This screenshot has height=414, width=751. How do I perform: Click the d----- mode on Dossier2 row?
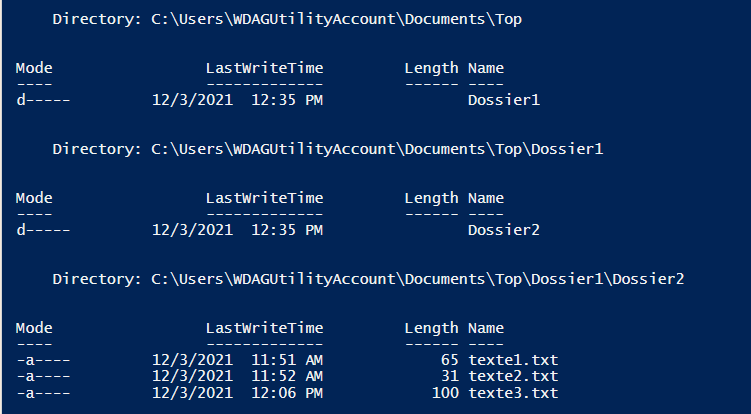[x=43, y=230]
